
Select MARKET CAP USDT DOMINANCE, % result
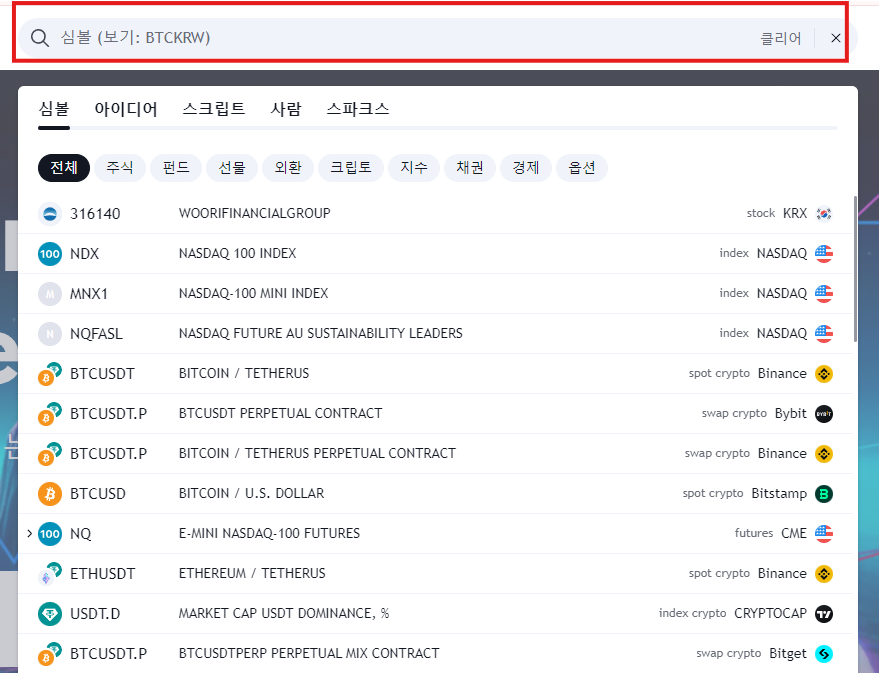pos(436,614)
